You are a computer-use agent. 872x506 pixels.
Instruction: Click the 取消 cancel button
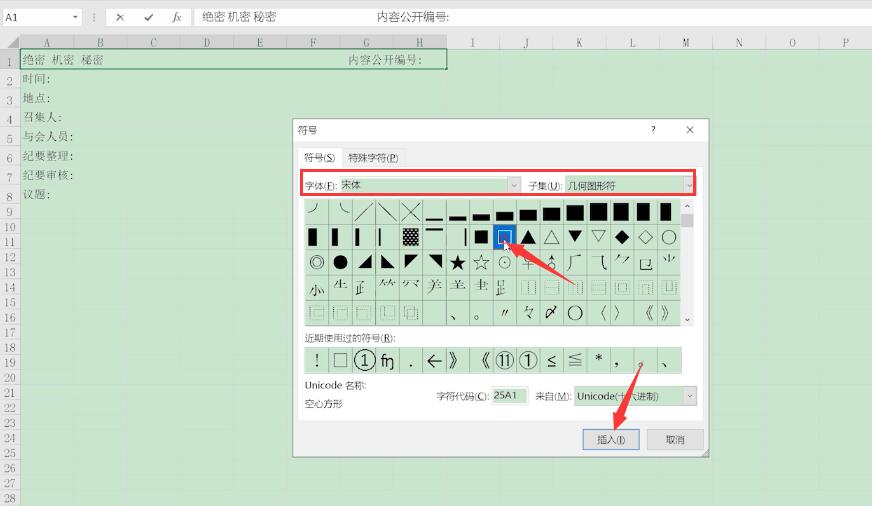tap(675, 440)
